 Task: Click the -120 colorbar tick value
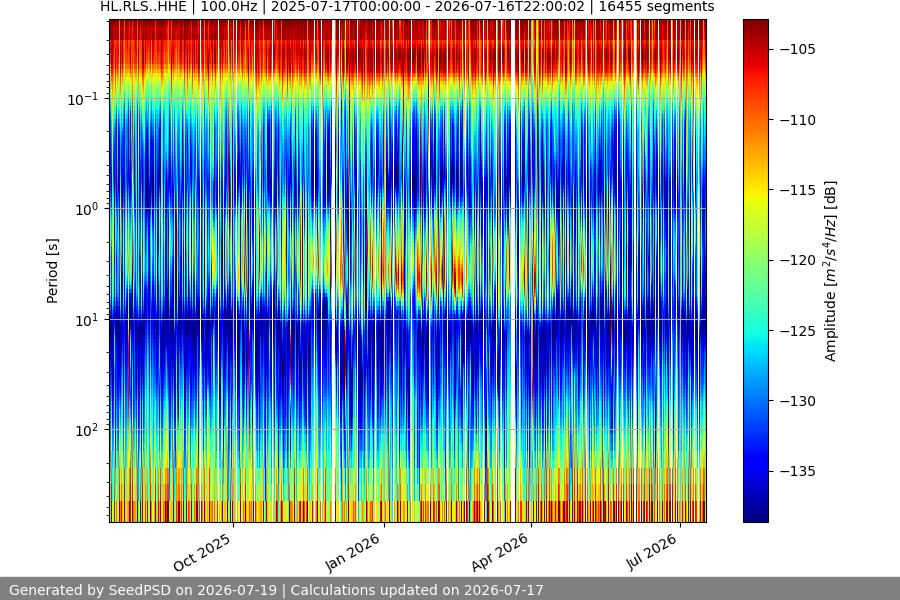pos(798,261)
